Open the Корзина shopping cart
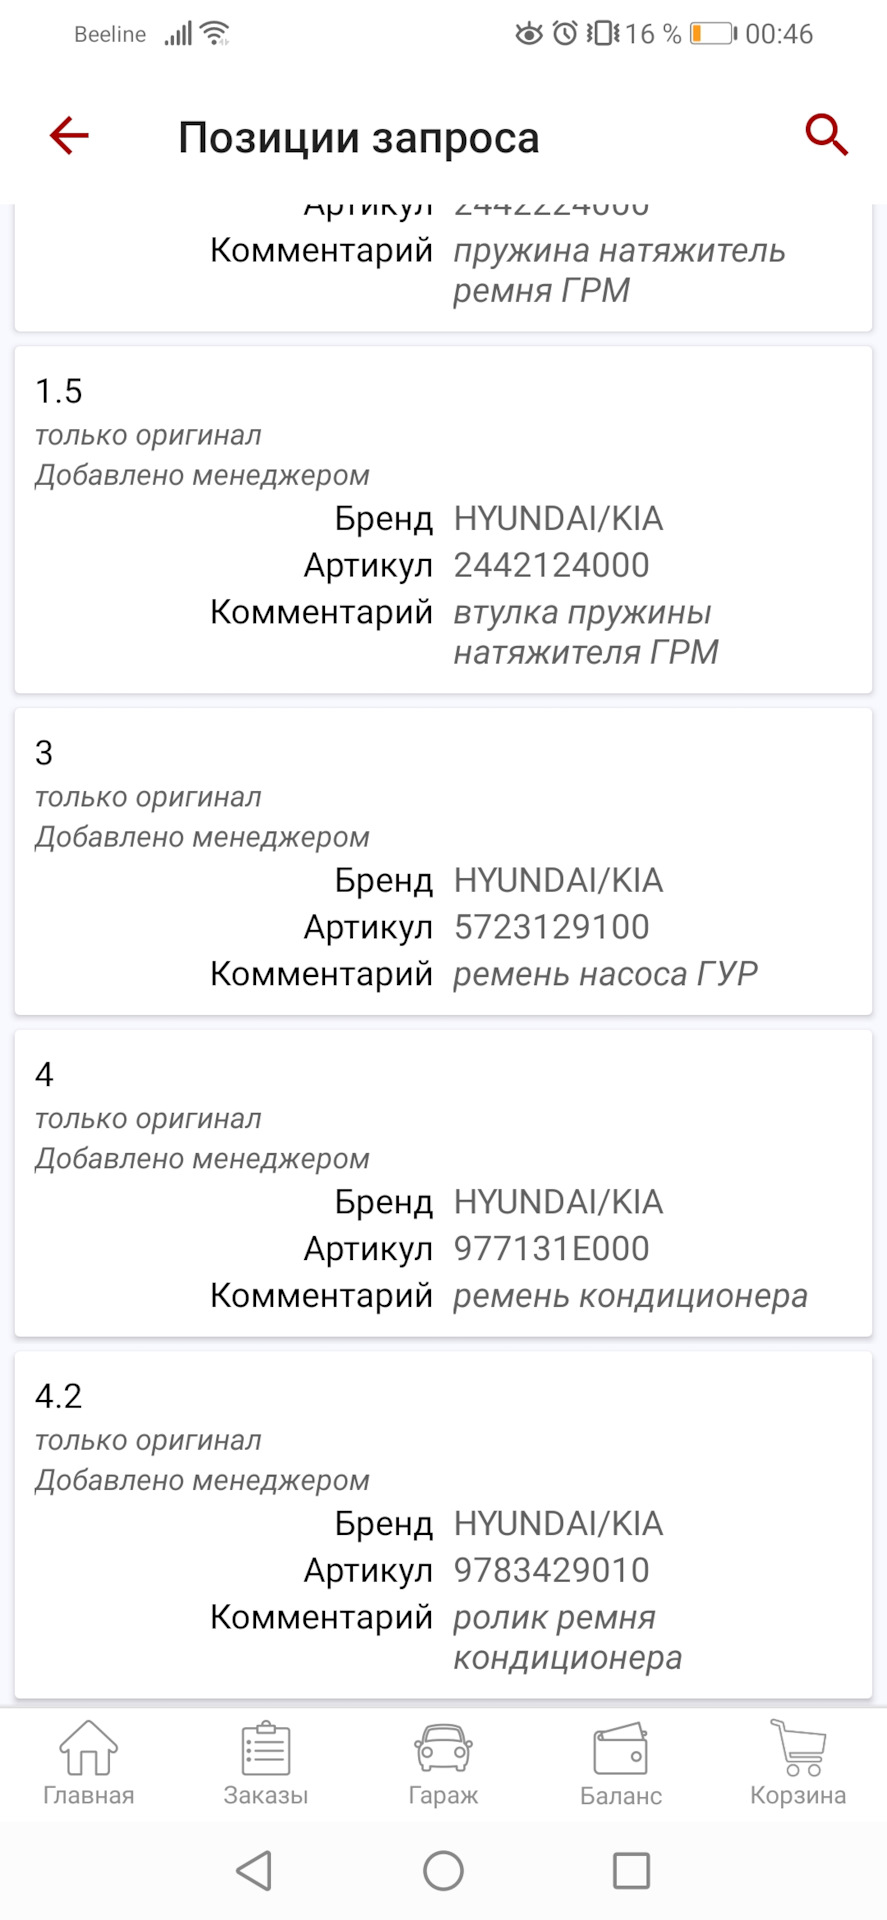Image resolution: width=887 pixels, height=1920 pixels. [798, 1764]
